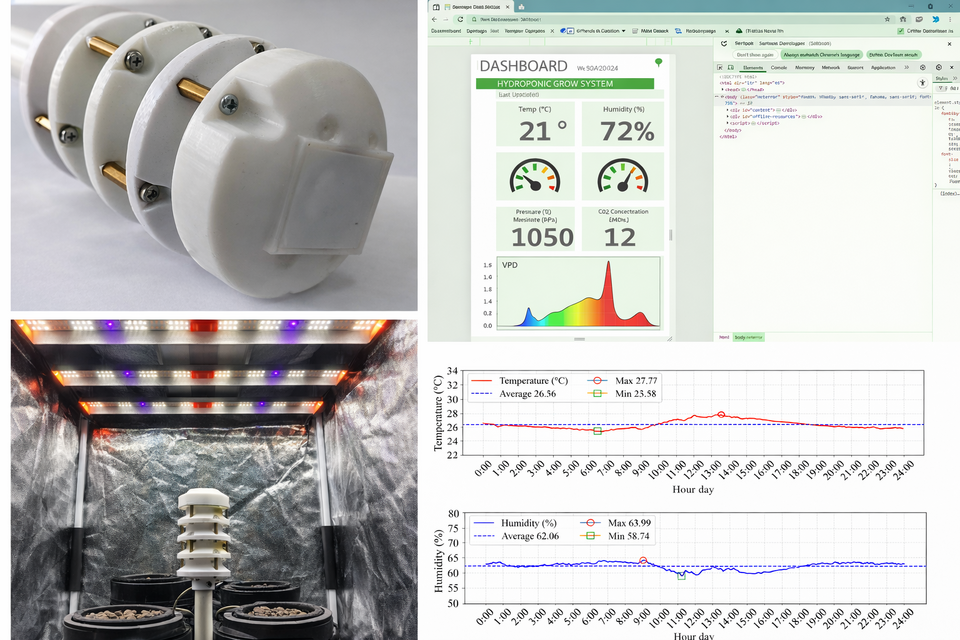Click the sidebar toggle icon at tab strip start
The width and height of the screenshot is (960, 640).
pyautogui.click(x=436, y=7)
